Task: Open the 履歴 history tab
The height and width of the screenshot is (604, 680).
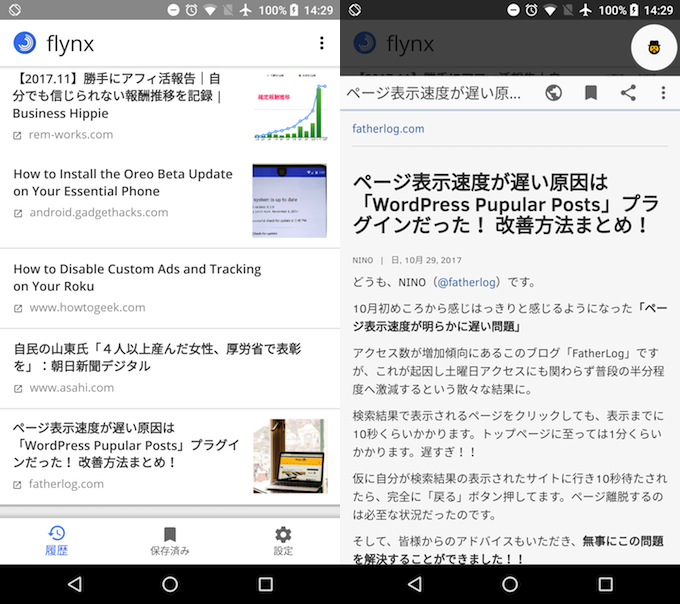Action: (x=56, y=541)
